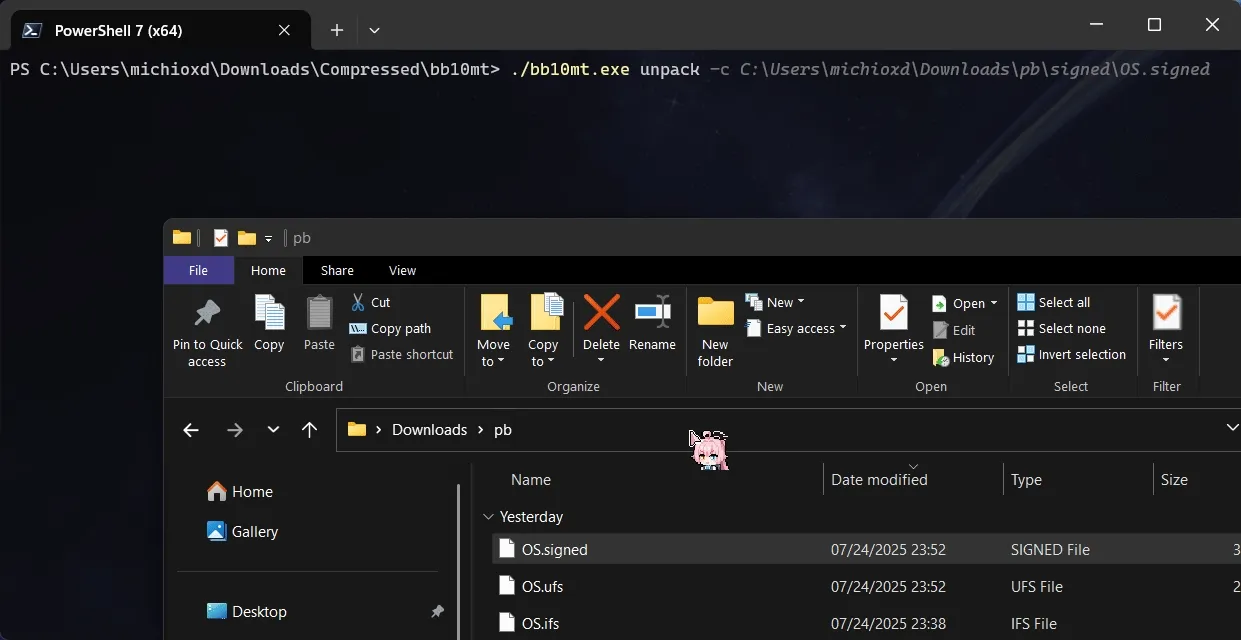This screenshot has width=1241, height=640.
Task: Select the Copy icon in the Clipboard group
Action: (x=268, y=325)
